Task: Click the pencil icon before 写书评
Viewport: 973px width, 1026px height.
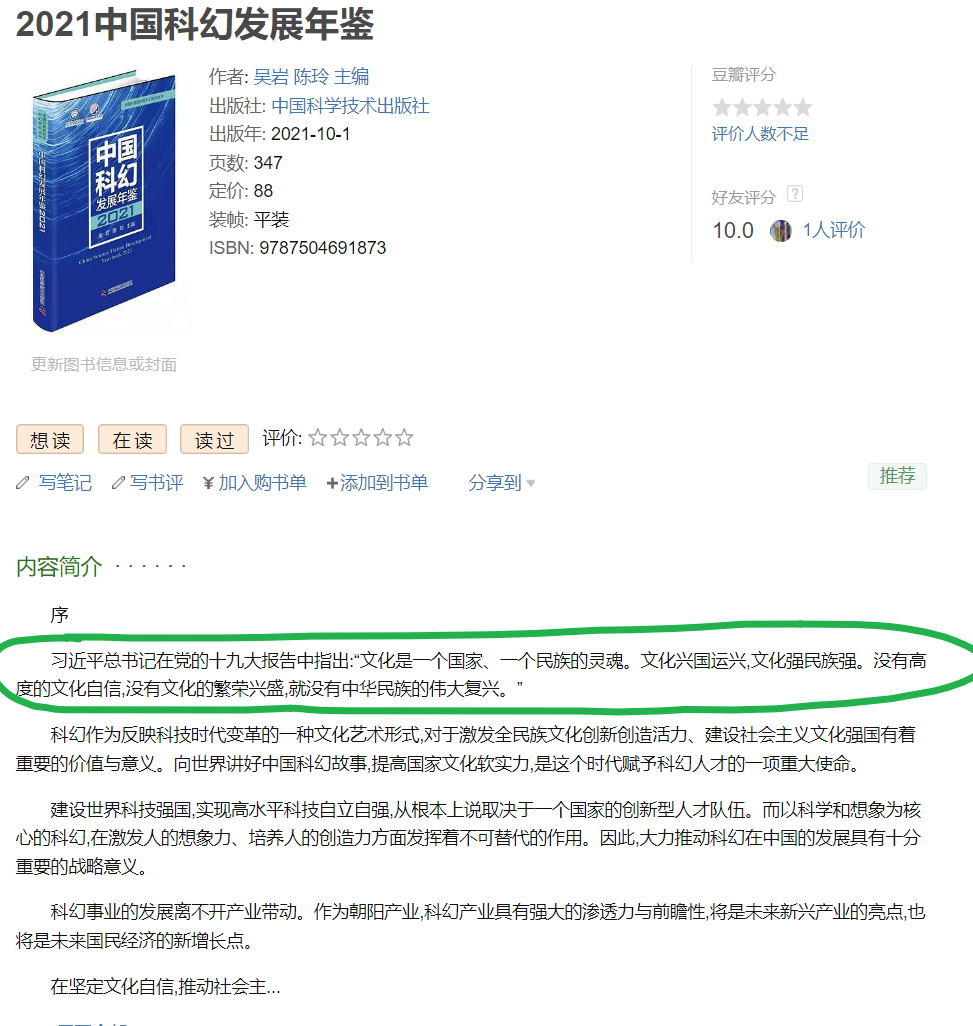Action: pyautogui.click(x=118, y=483)
